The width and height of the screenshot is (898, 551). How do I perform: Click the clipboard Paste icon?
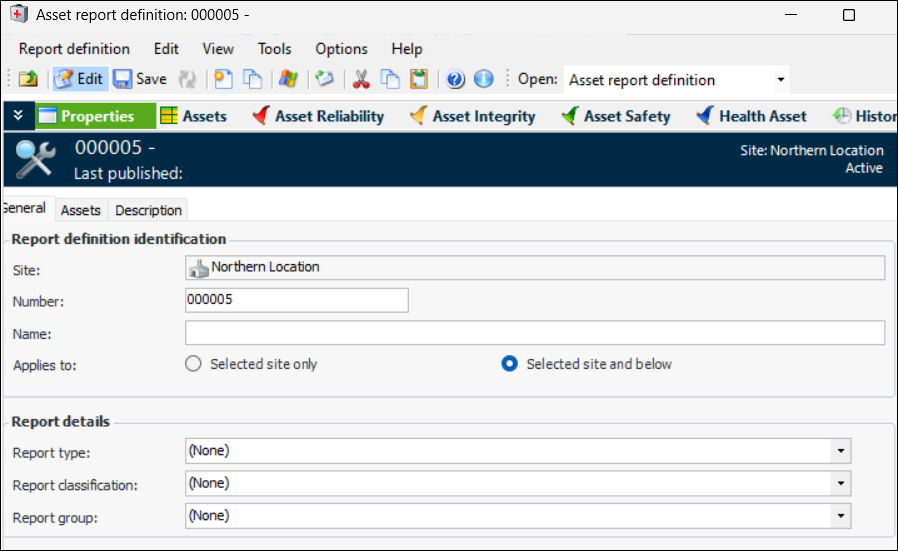[x=419, y=79]
